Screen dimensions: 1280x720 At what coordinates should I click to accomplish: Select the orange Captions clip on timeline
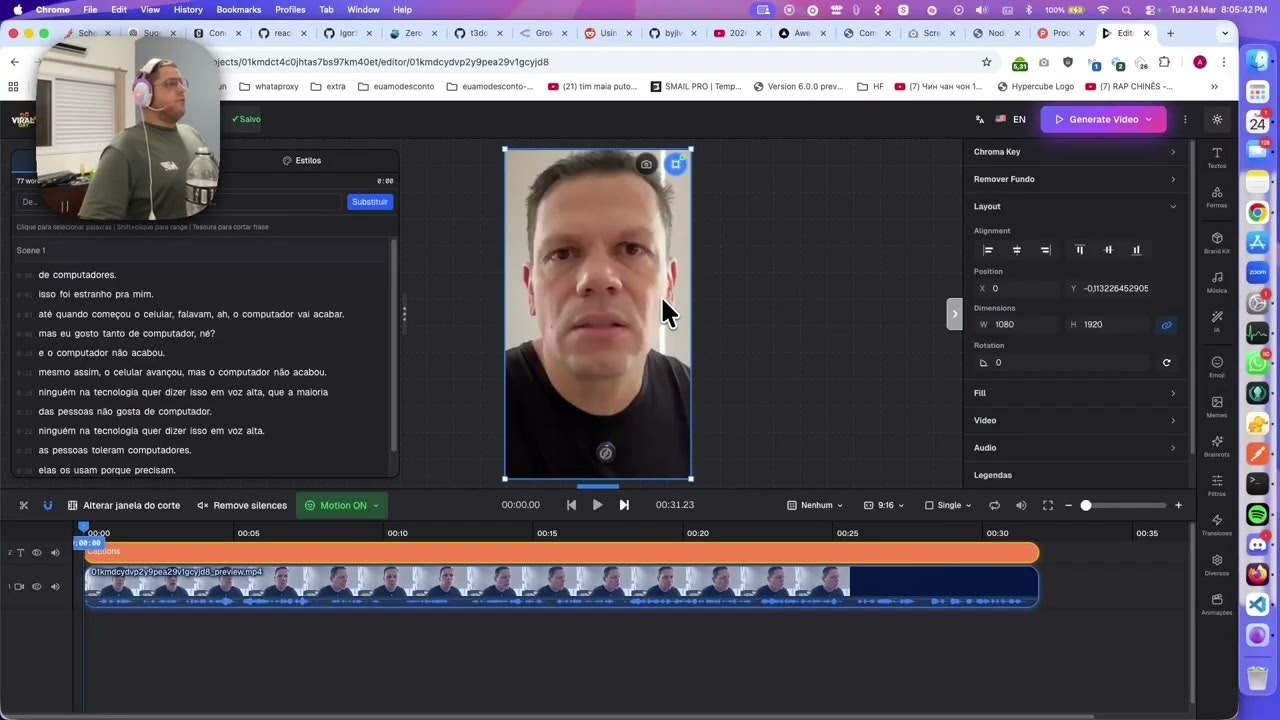pyautogui.click(x=561, y=553)
